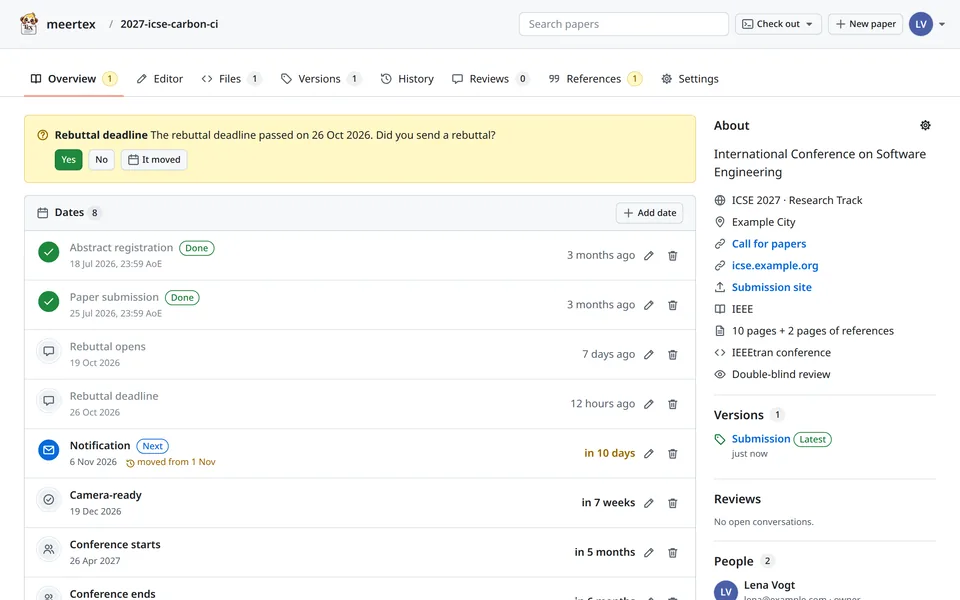
Task: Delete the Paper submission date
Action: pos(672,305)
